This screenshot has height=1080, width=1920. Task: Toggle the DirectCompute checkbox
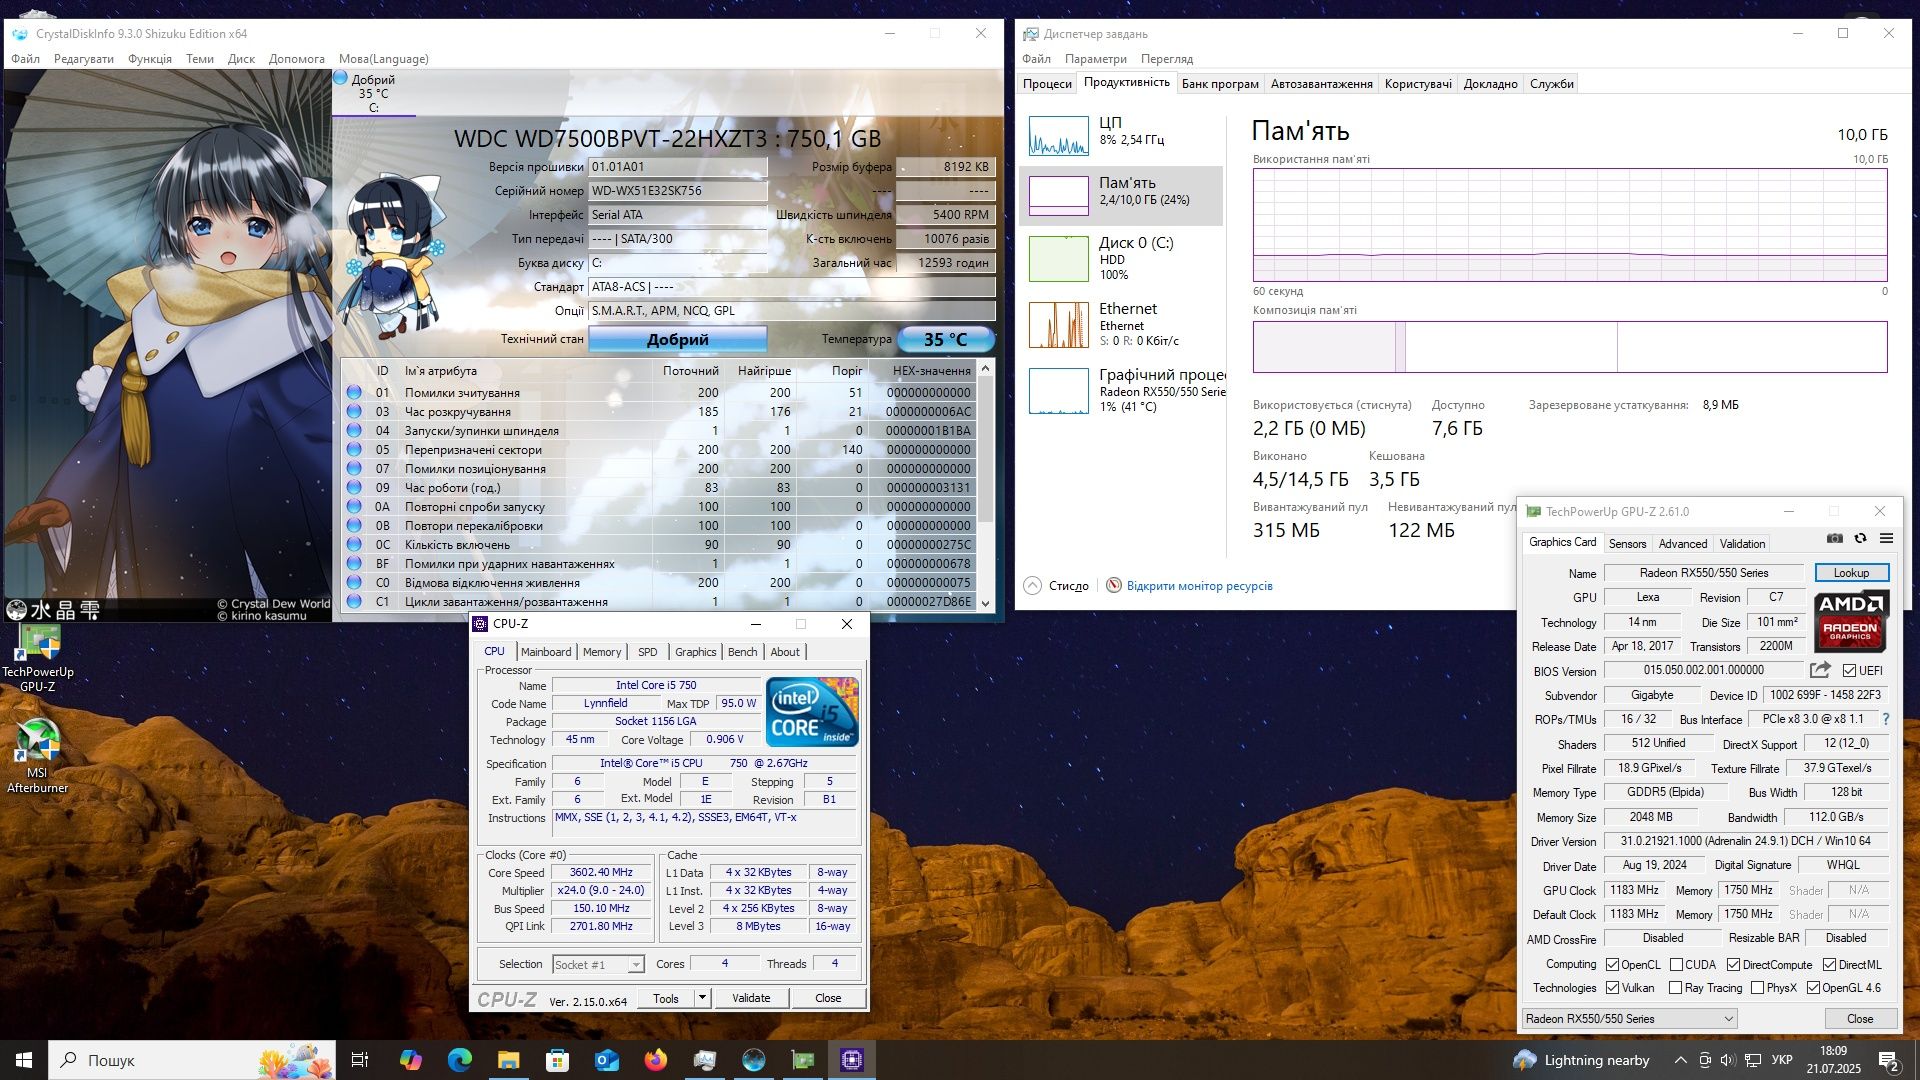pyautogui.click(x=1733, y=964)
